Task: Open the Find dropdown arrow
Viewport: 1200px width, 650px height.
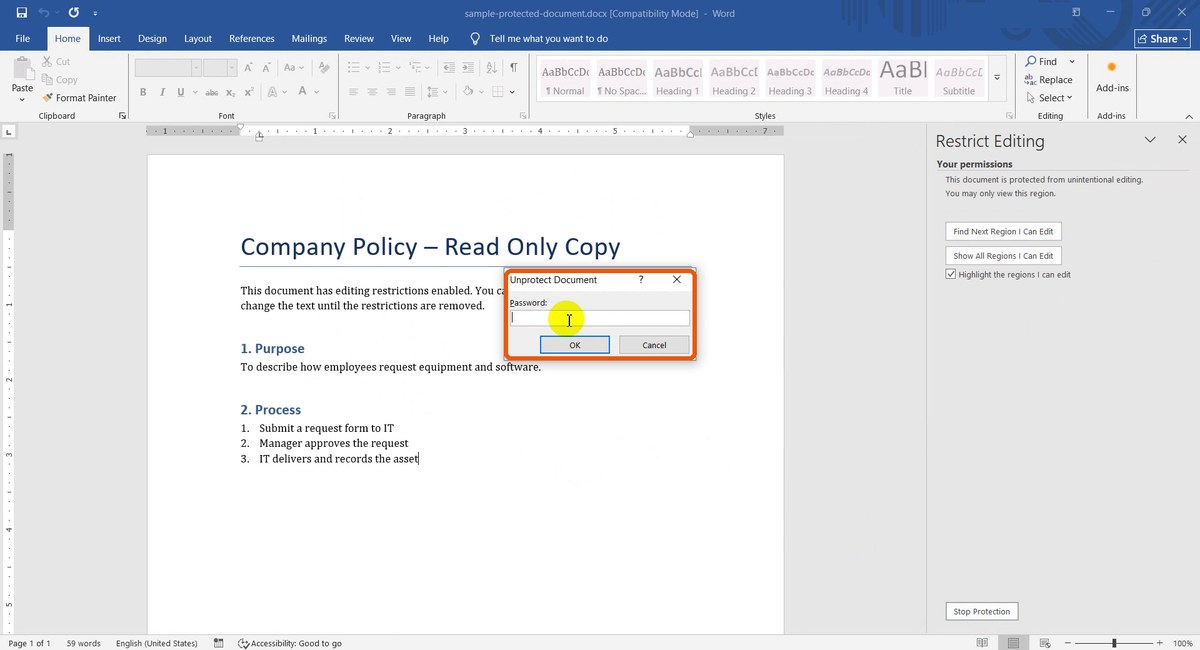Action: pos(1072,62)
